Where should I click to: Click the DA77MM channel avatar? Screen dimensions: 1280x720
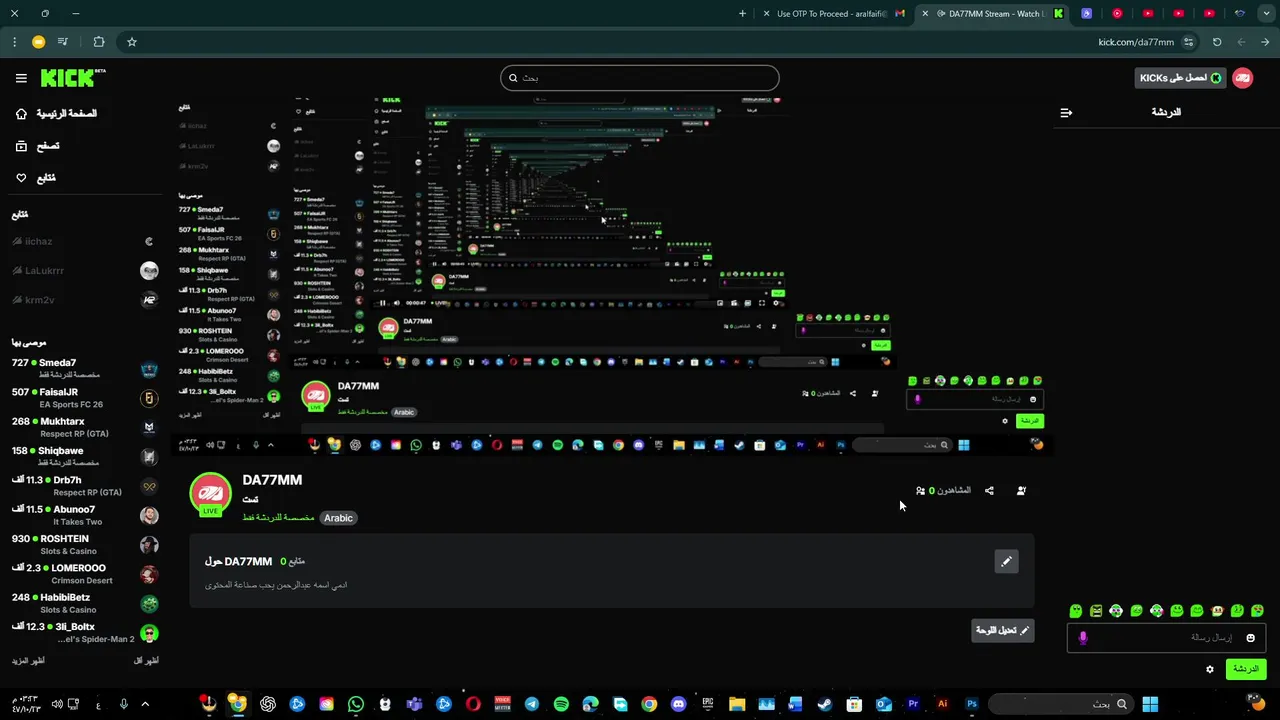click(x=210, y=494)
